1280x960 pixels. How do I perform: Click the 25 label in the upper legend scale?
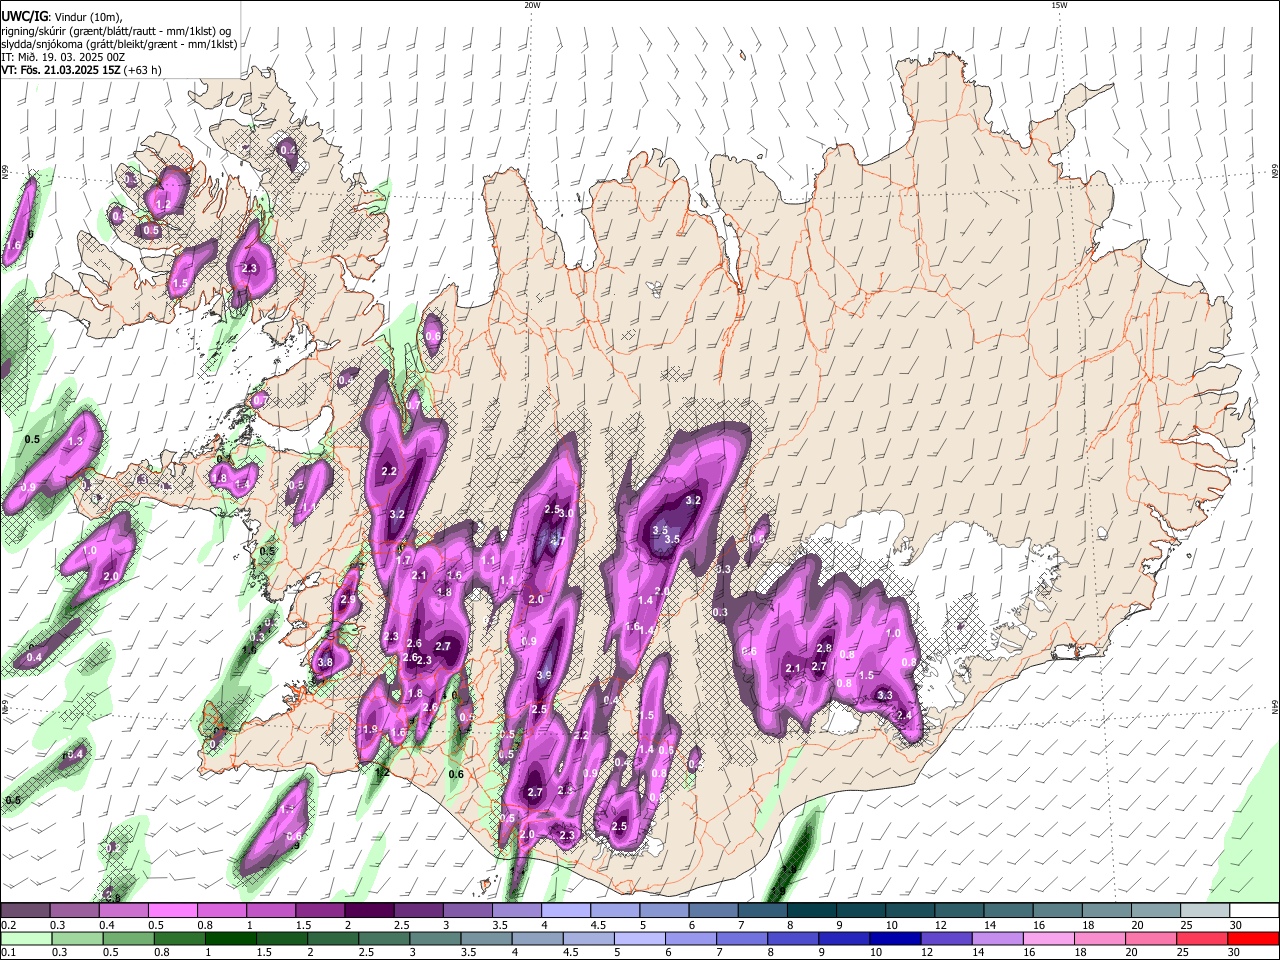(1188, 925)
